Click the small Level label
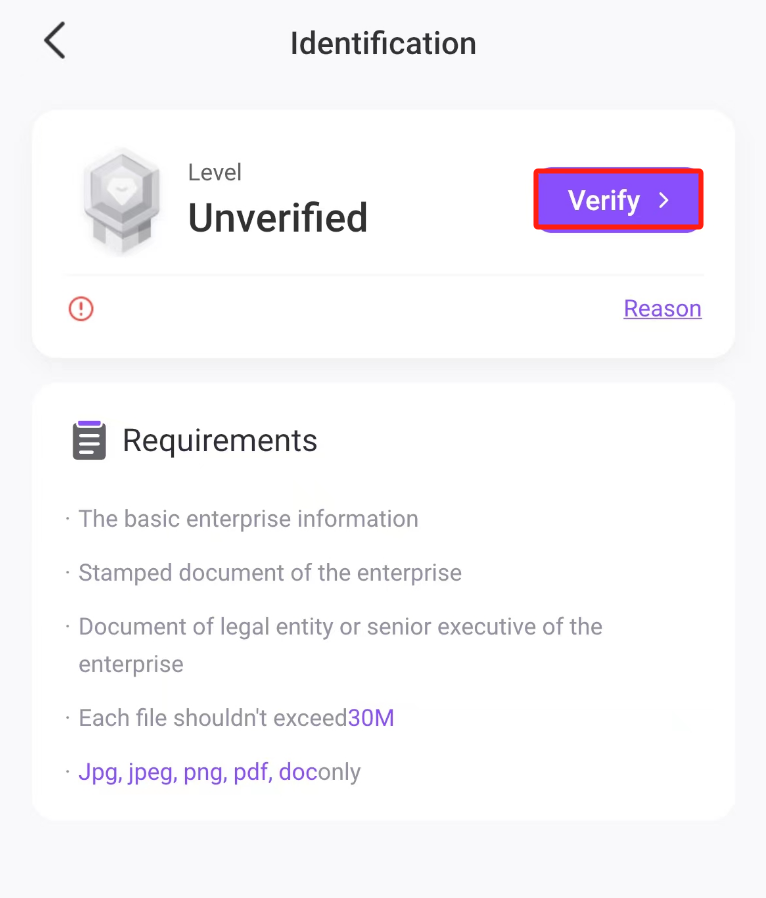Screen dimensions: 766x898 coord(215,172)
